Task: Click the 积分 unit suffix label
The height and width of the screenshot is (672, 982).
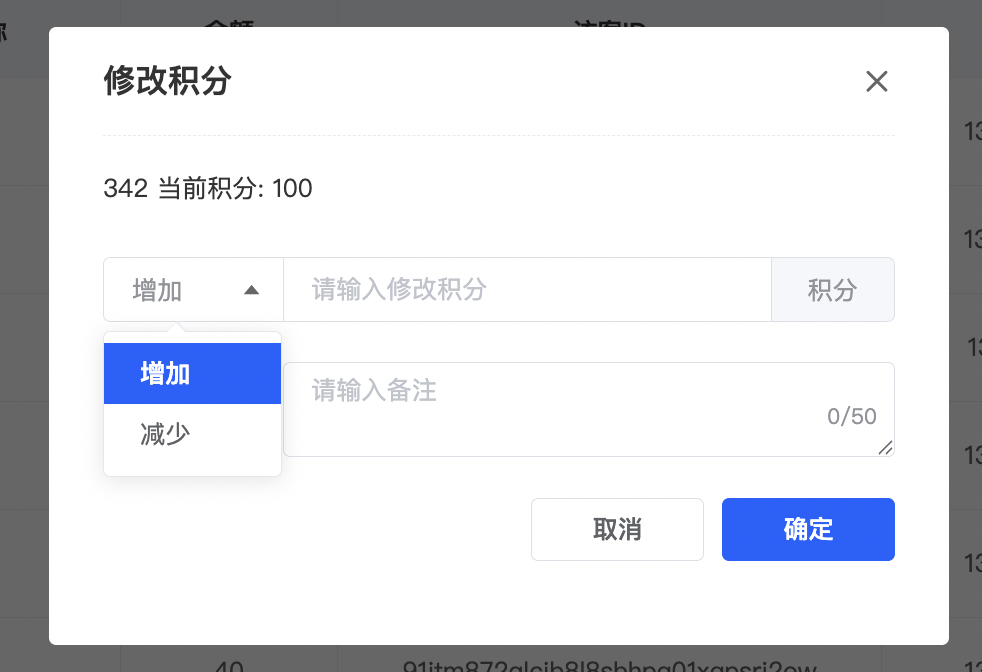Action: tap(832, 290)
